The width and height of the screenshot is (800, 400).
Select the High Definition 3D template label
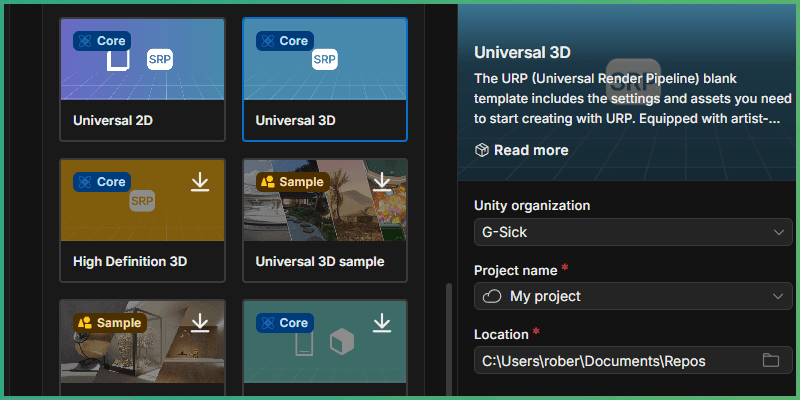(x=130, y=261)
